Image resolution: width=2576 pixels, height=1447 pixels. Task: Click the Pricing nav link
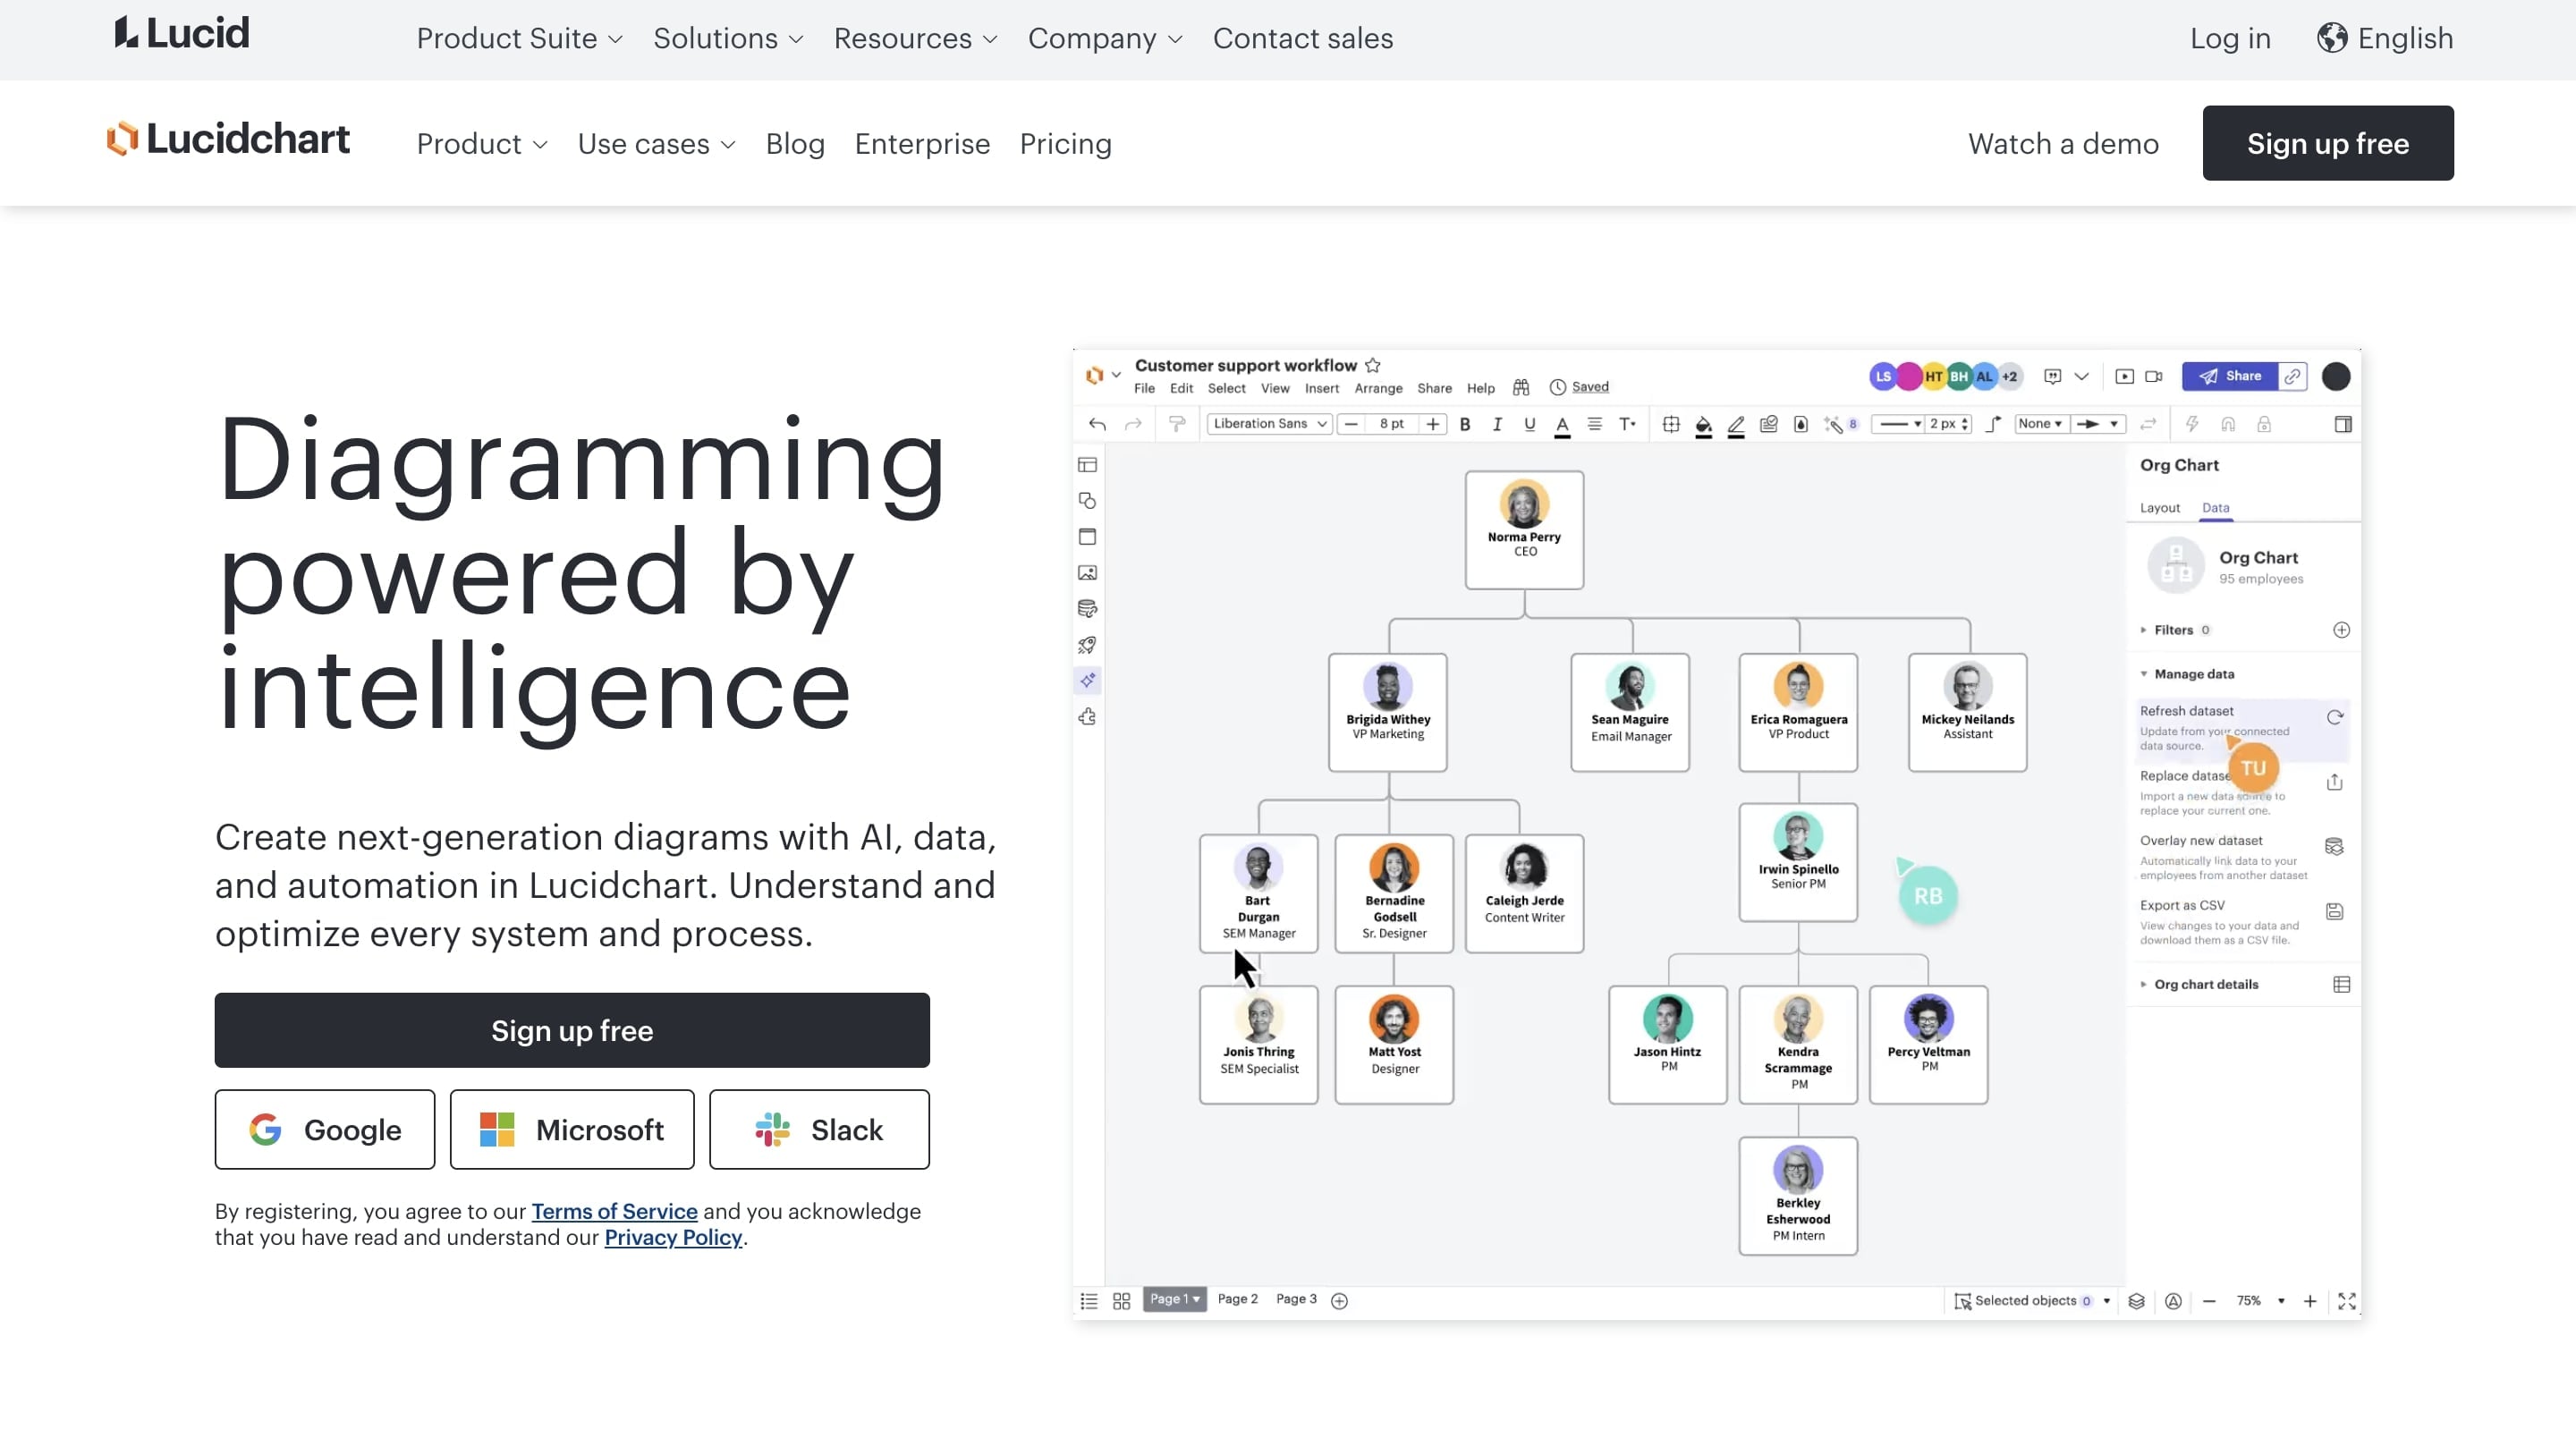[1065, 144]
